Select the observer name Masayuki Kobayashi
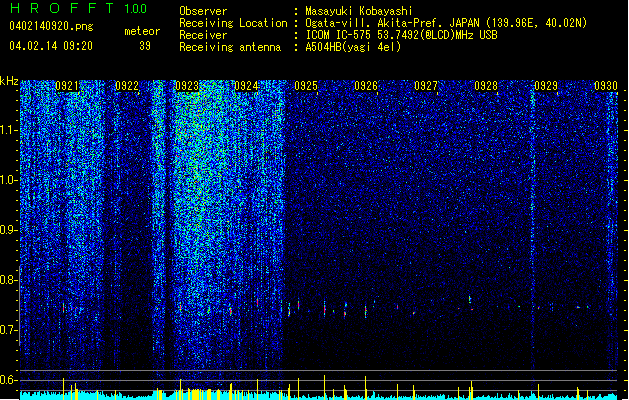This screenshot has height=400, width=629. (359, 11)
